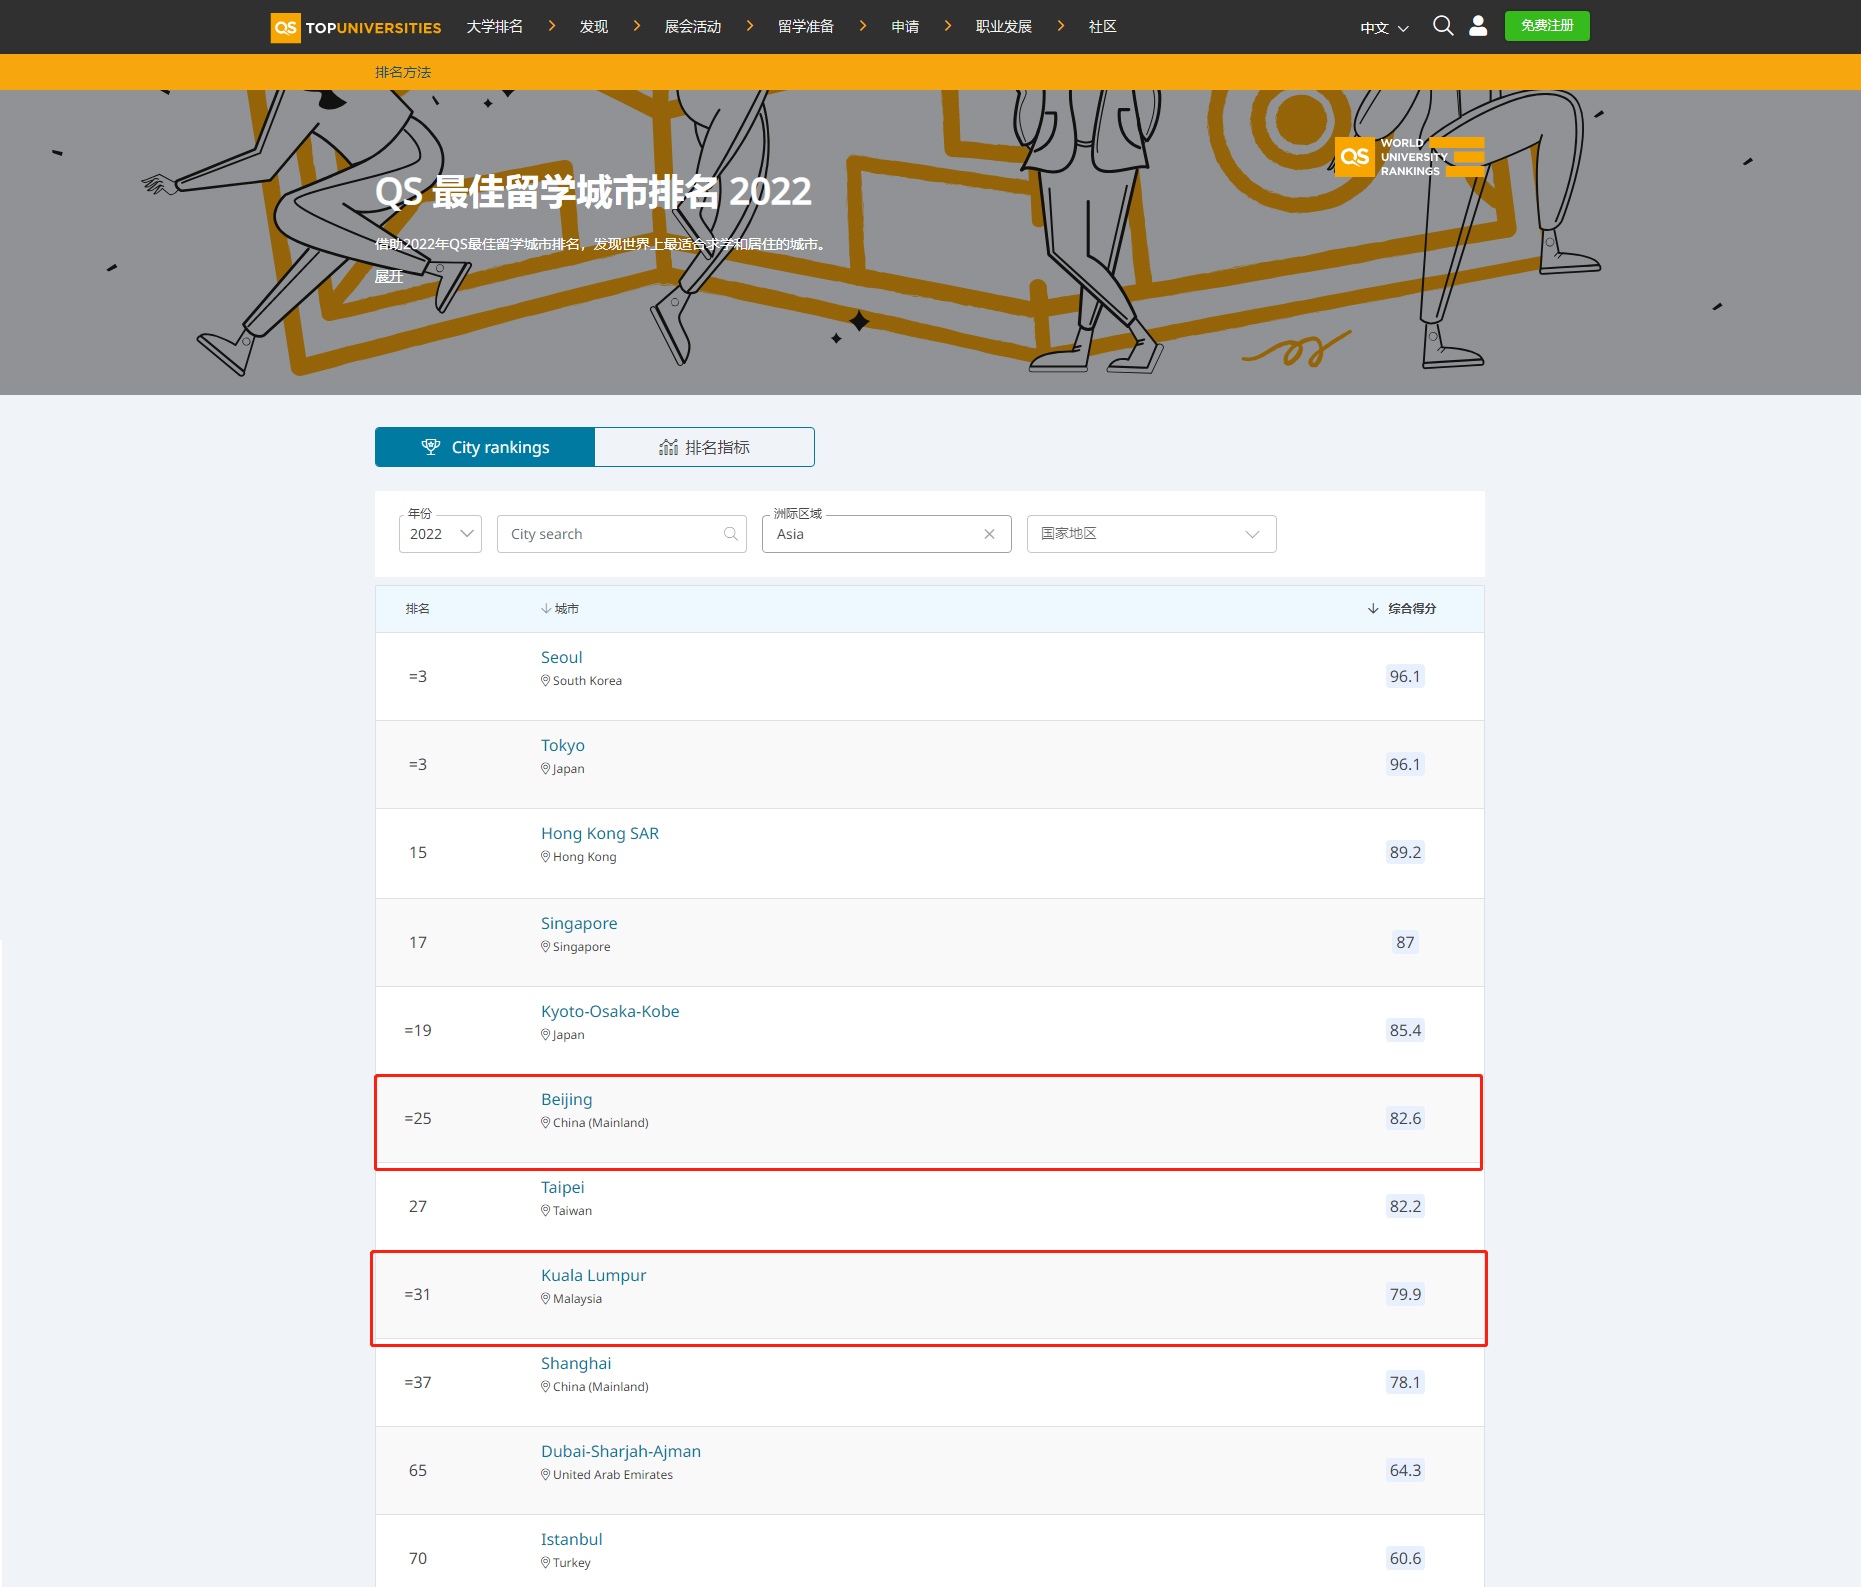This screenshot has width=1861, height=1587.
Task: Click Dubai-Sharjah-Ajman's rank 65
Action: pos(418,1470)
